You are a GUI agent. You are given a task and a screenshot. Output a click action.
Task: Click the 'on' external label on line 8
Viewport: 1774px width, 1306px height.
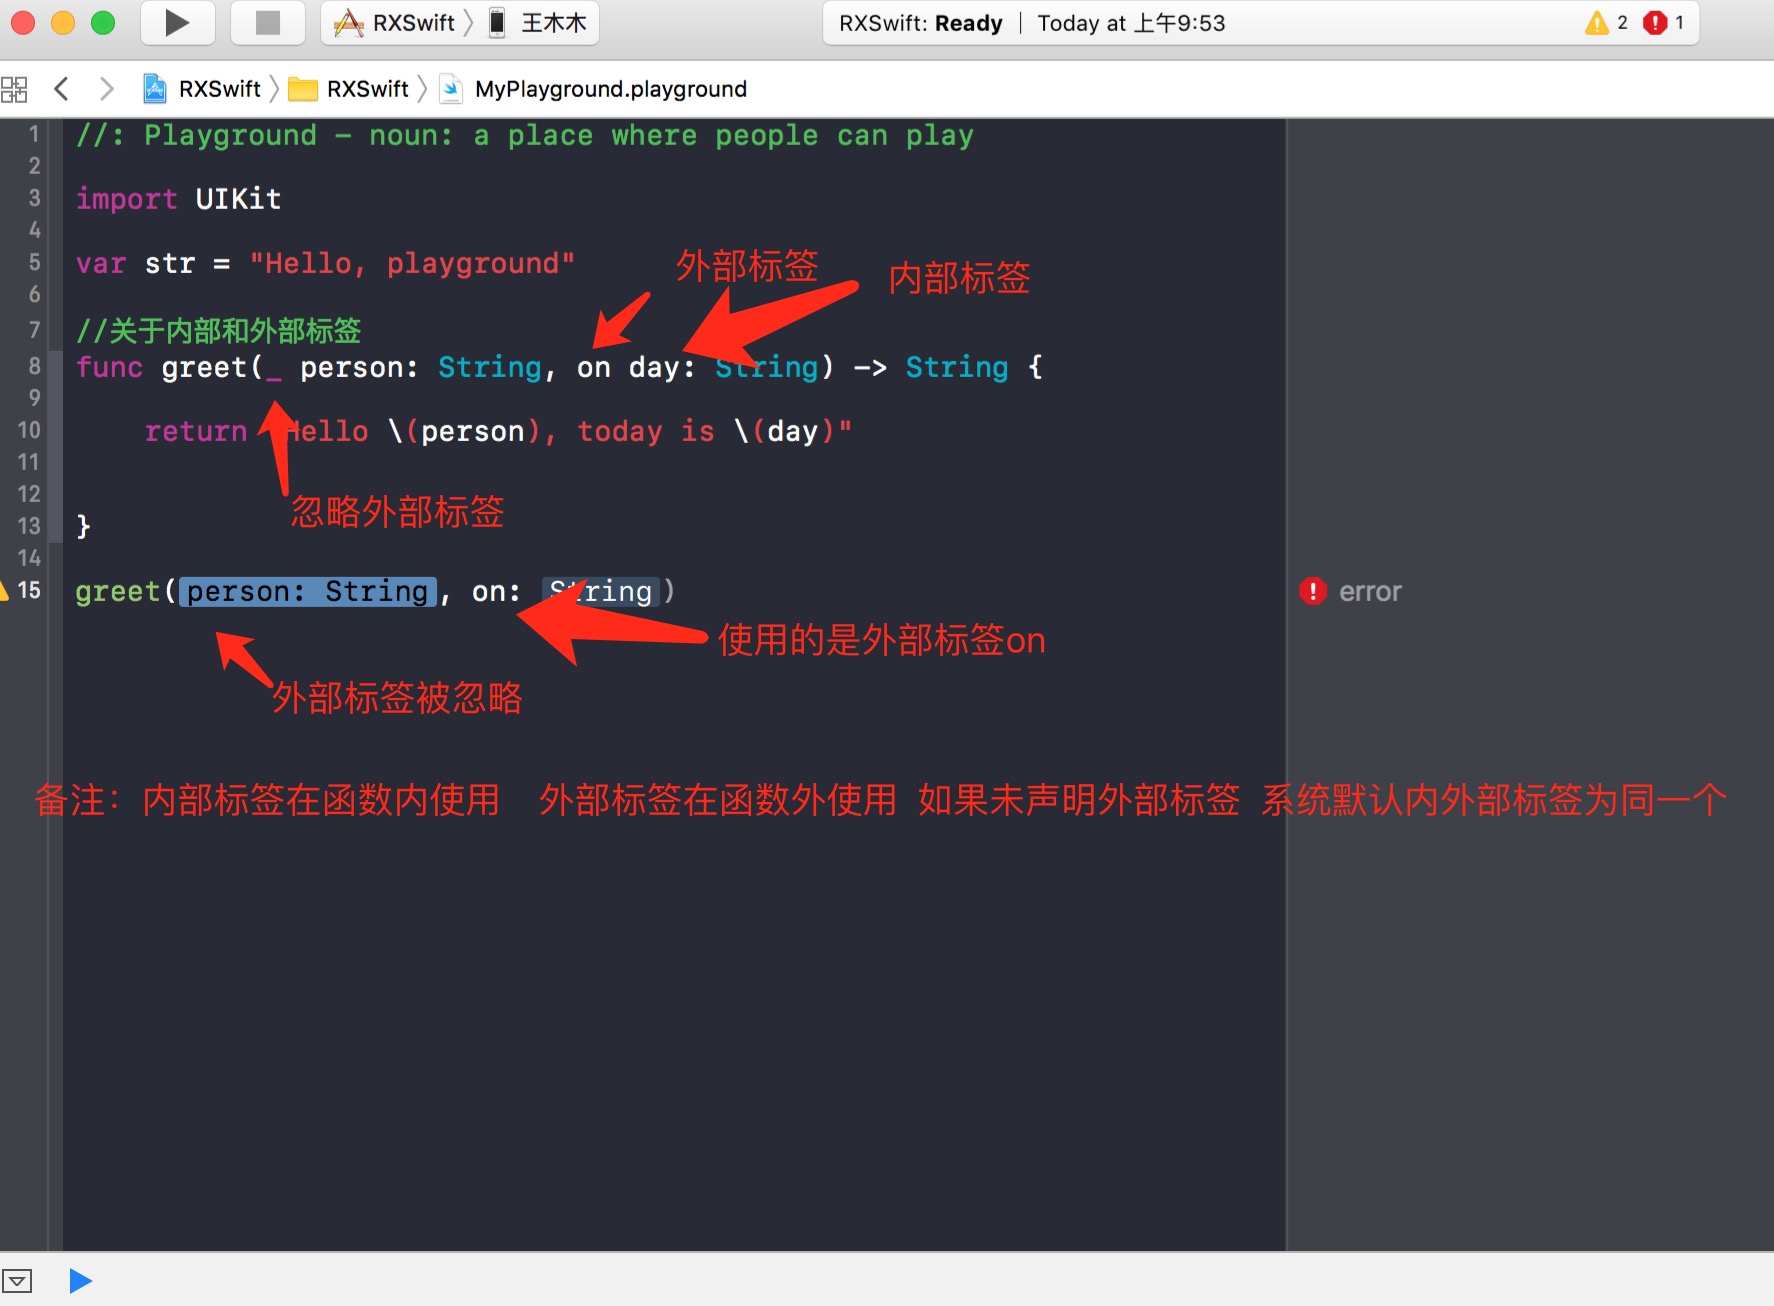(x=594, y=368)
